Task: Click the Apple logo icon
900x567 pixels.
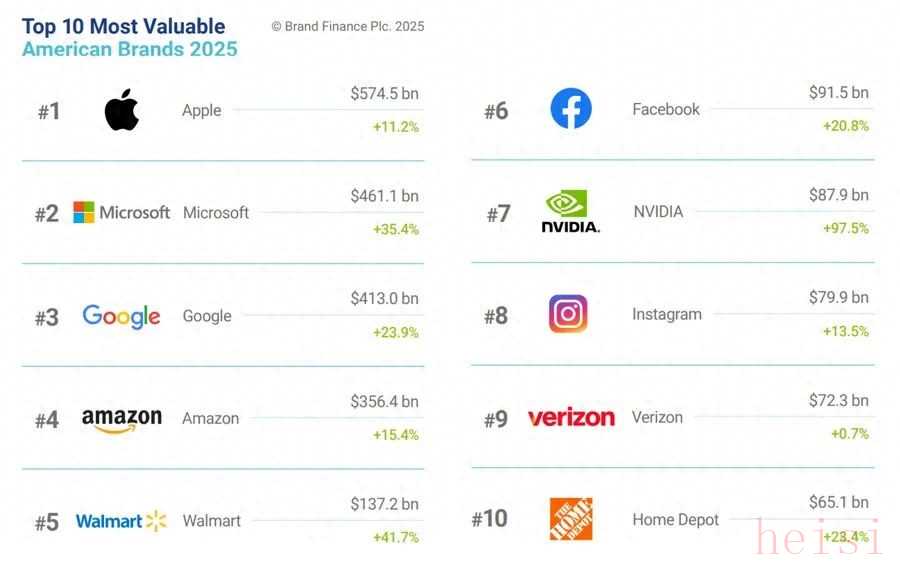Action: (121, 110)
